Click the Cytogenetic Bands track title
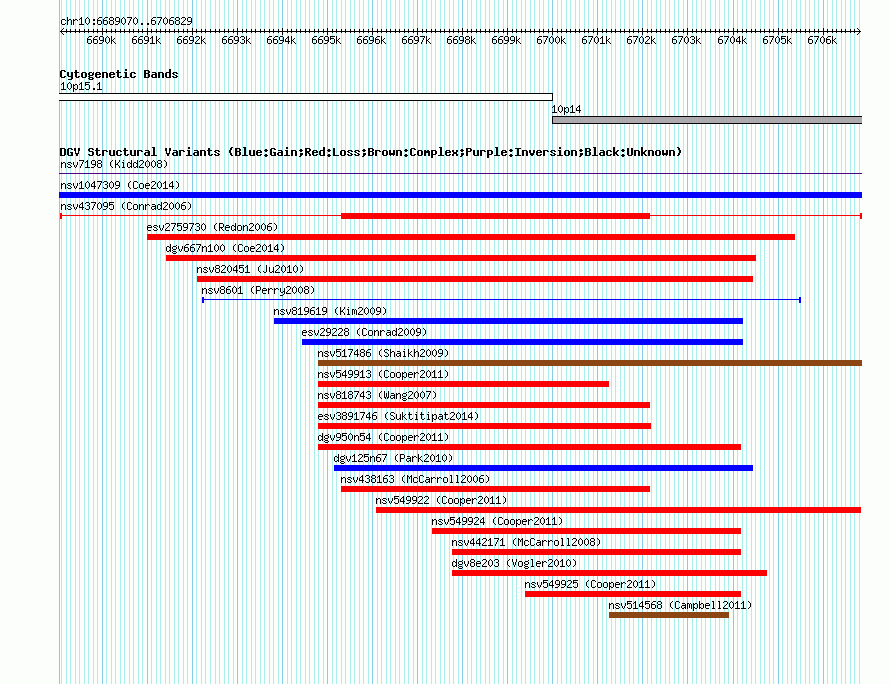 119,74
